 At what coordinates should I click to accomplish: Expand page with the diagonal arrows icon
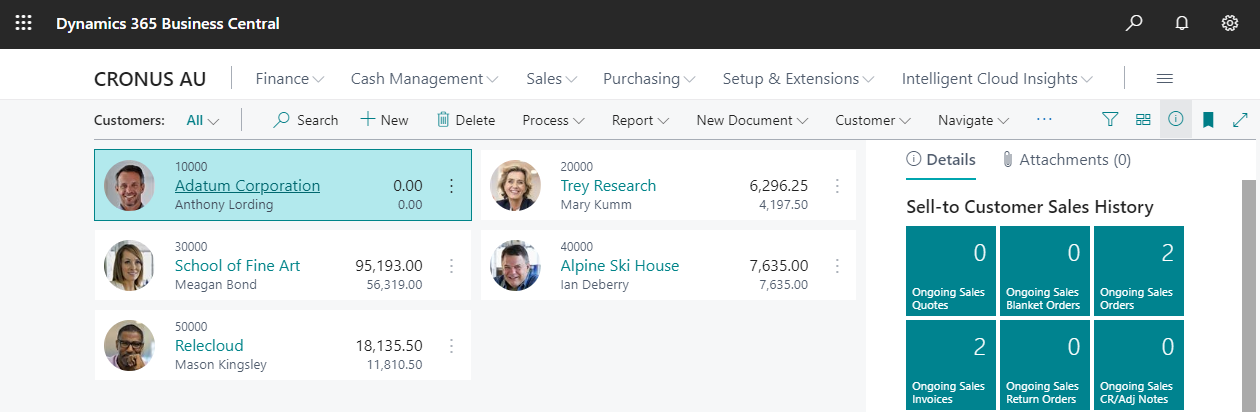tap(1240, 120)
